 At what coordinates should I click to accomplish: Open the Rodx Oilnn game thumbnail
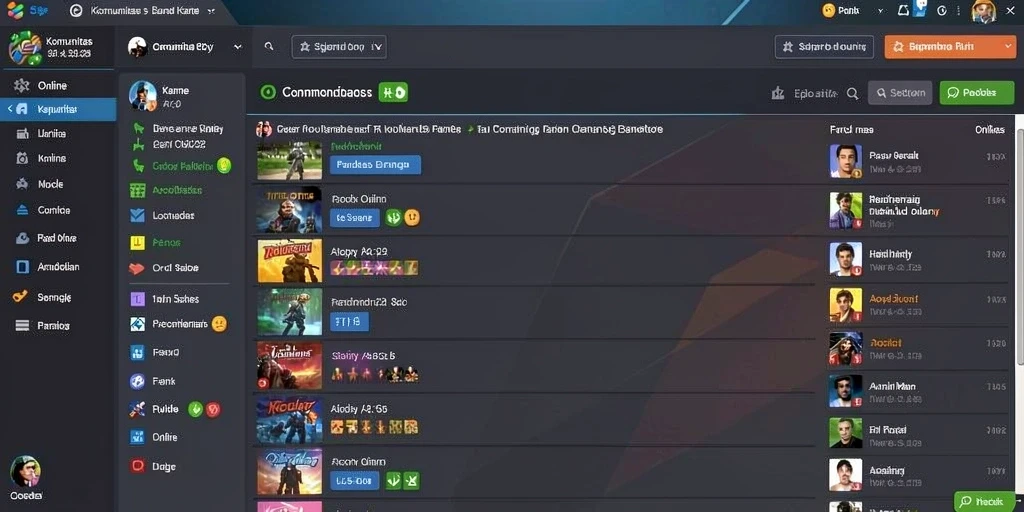(x=289, y=210)
